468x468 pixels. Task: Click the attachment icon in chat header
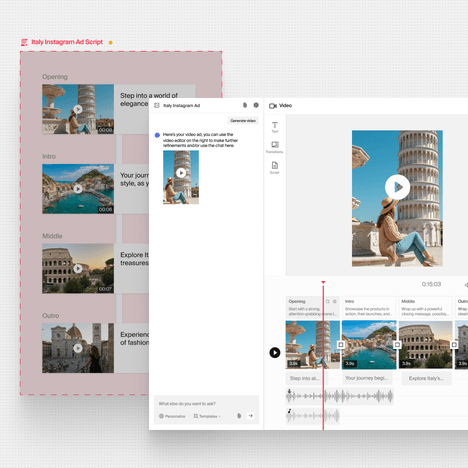(x=245, y=105)
